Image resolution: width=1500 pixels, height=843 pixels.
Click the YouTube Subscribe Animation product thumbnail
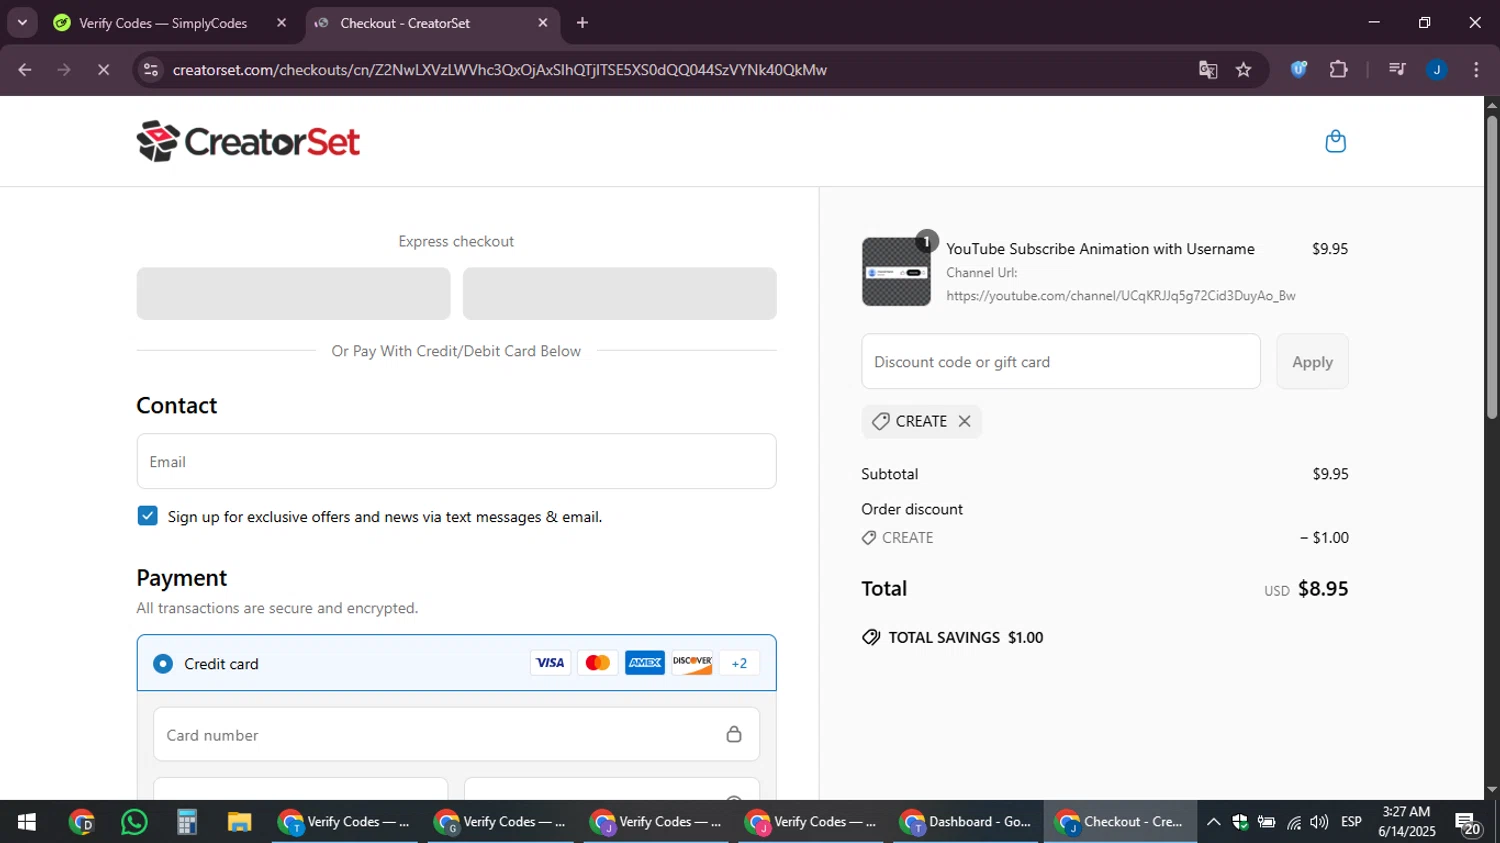[896, 272]
